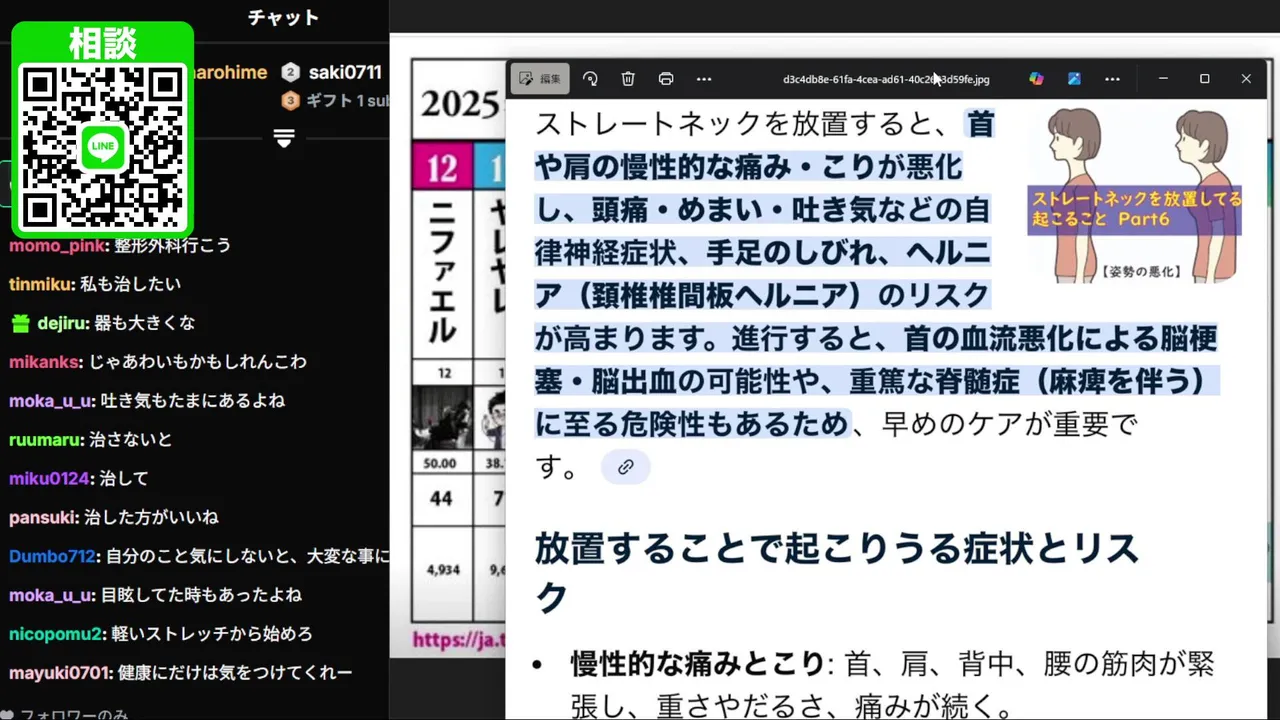Open the 編集 (Edit) button in Photos viewer
The image size is (1280, 720).
coord(540,79)
